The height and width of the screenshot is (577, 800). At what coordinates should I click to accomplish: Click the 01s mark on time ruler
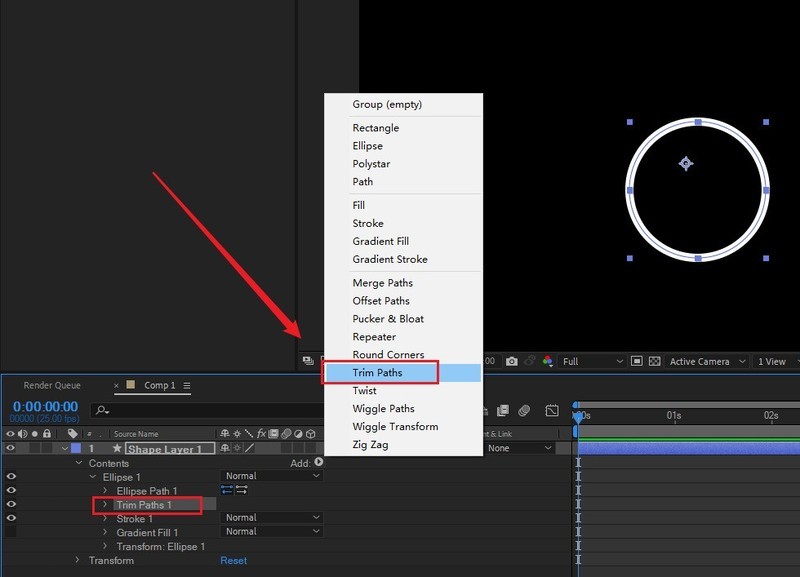674,415
